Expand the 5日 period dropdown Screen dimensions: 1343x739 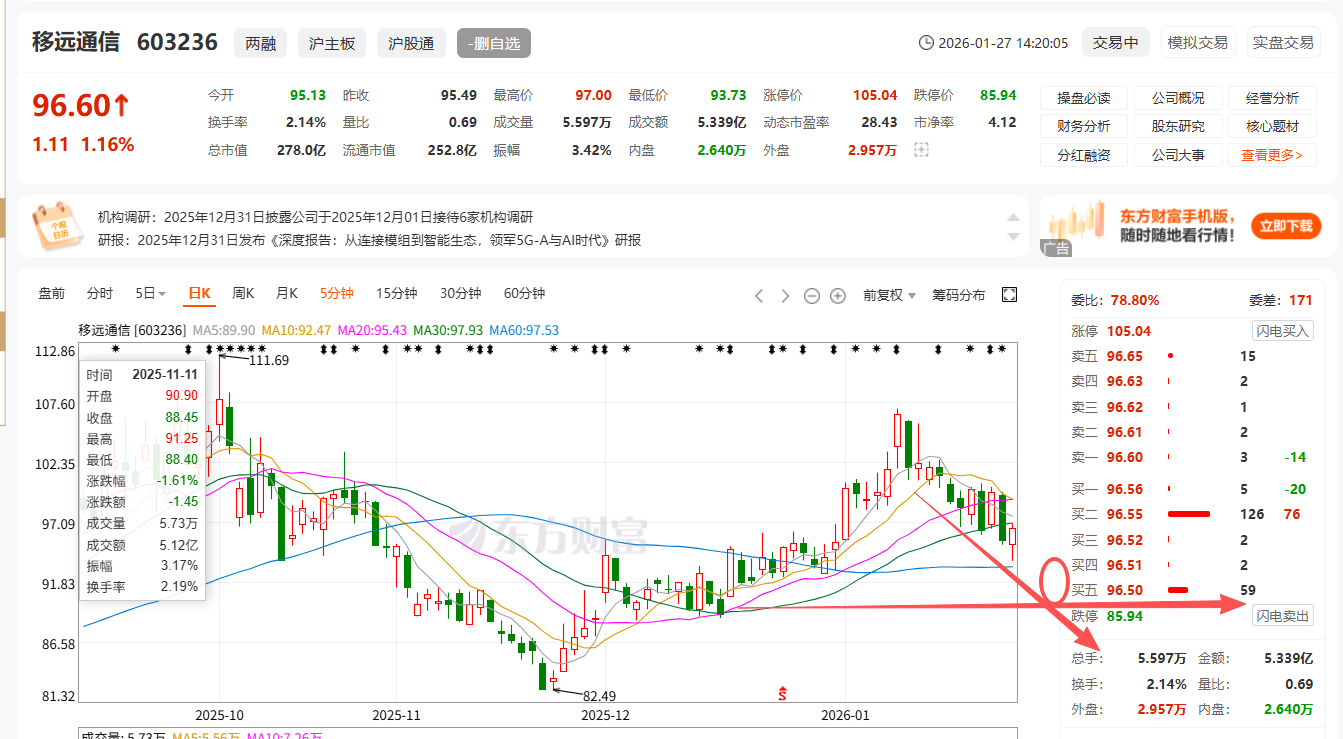(150, 293)
